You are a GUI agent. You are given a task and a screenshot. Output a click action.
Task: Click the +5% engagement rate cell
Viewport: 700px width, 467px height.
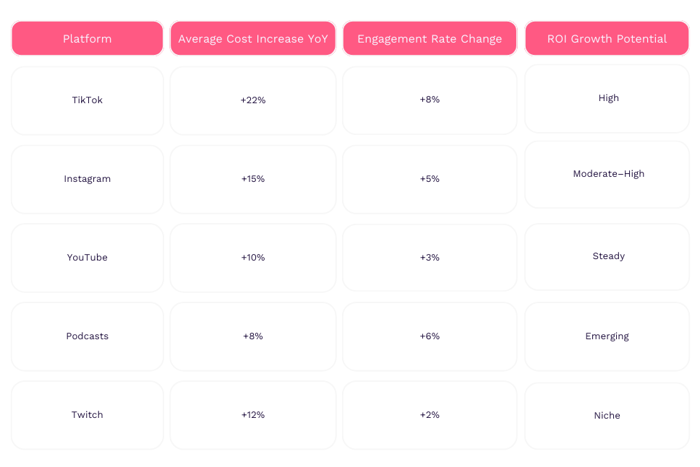click(x=430, y=179)
